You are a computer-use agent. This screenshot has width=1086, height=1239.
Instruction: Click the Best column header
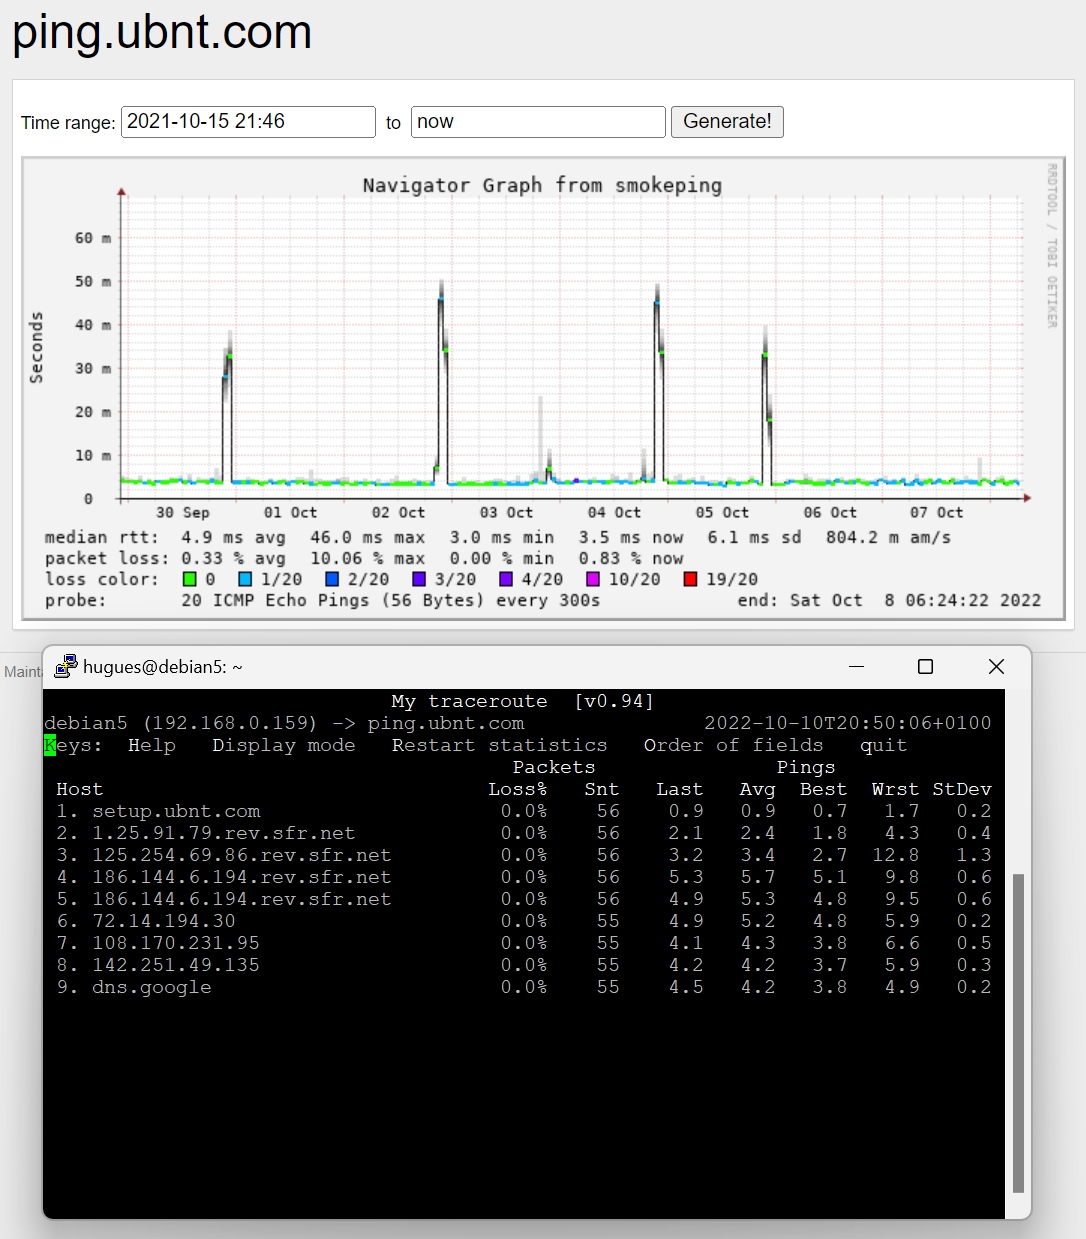coord(824,789)
